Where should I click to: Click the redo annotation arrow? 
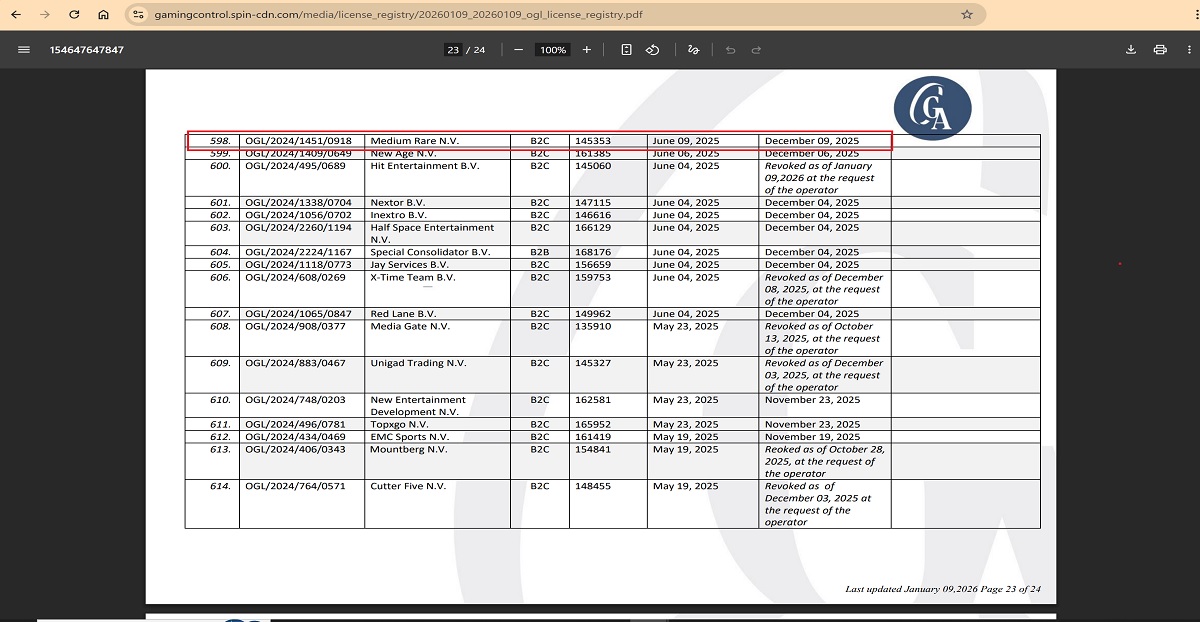coord(756,50)
